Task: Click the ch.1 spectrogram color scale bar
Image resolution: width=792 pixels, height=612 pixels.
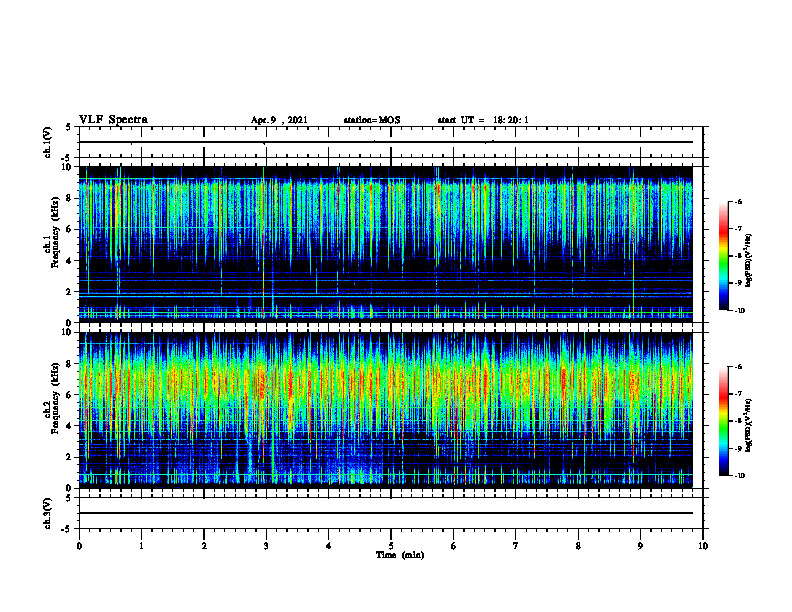Action: pos(724,256)
